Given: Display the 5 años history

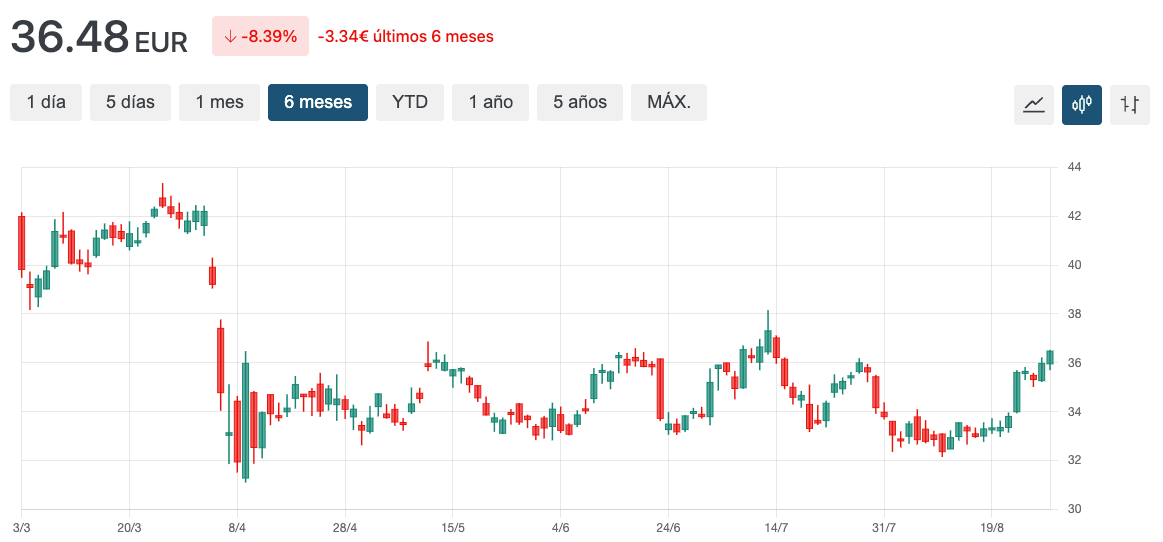Looking at the screenshot, I should pyautogui.click(x=580, y=102).
